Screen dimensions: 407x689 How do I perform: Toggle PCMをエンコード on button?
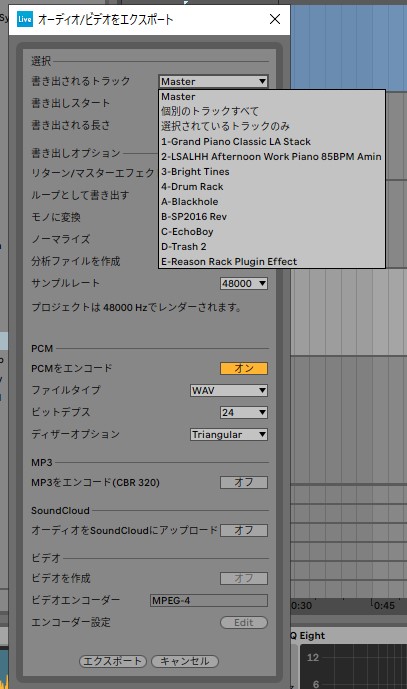point(244,368)
